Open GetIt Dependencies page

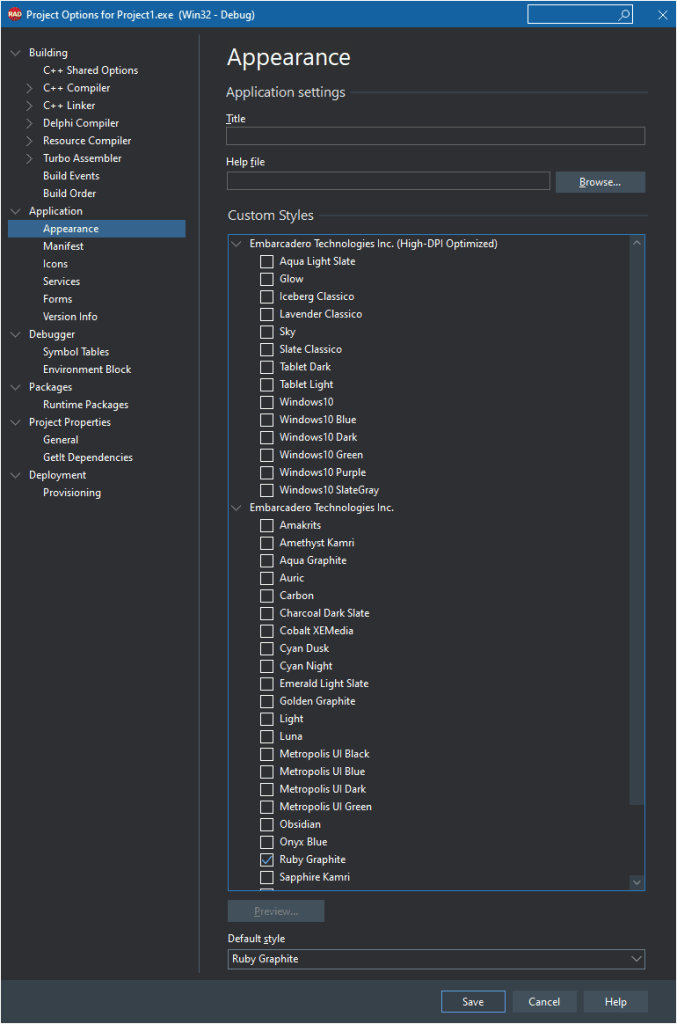click(87, 458)
